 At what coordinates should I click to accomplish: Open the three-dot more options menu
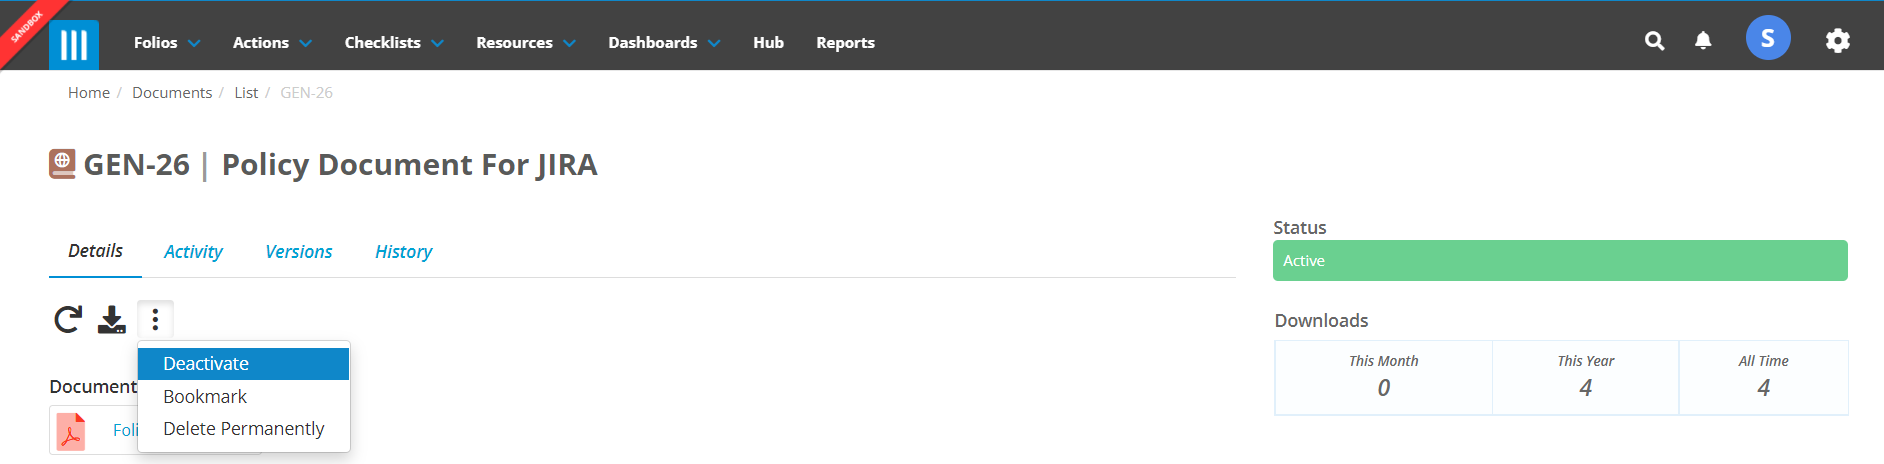(155, 320)
